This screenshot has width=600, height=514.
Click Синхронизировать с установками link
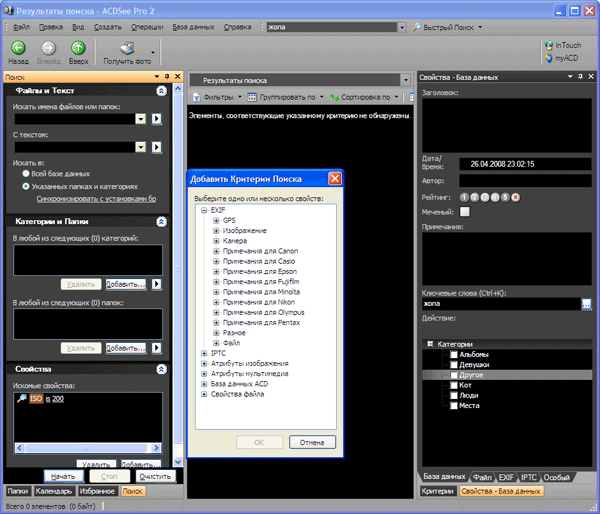tap(96, 199)
